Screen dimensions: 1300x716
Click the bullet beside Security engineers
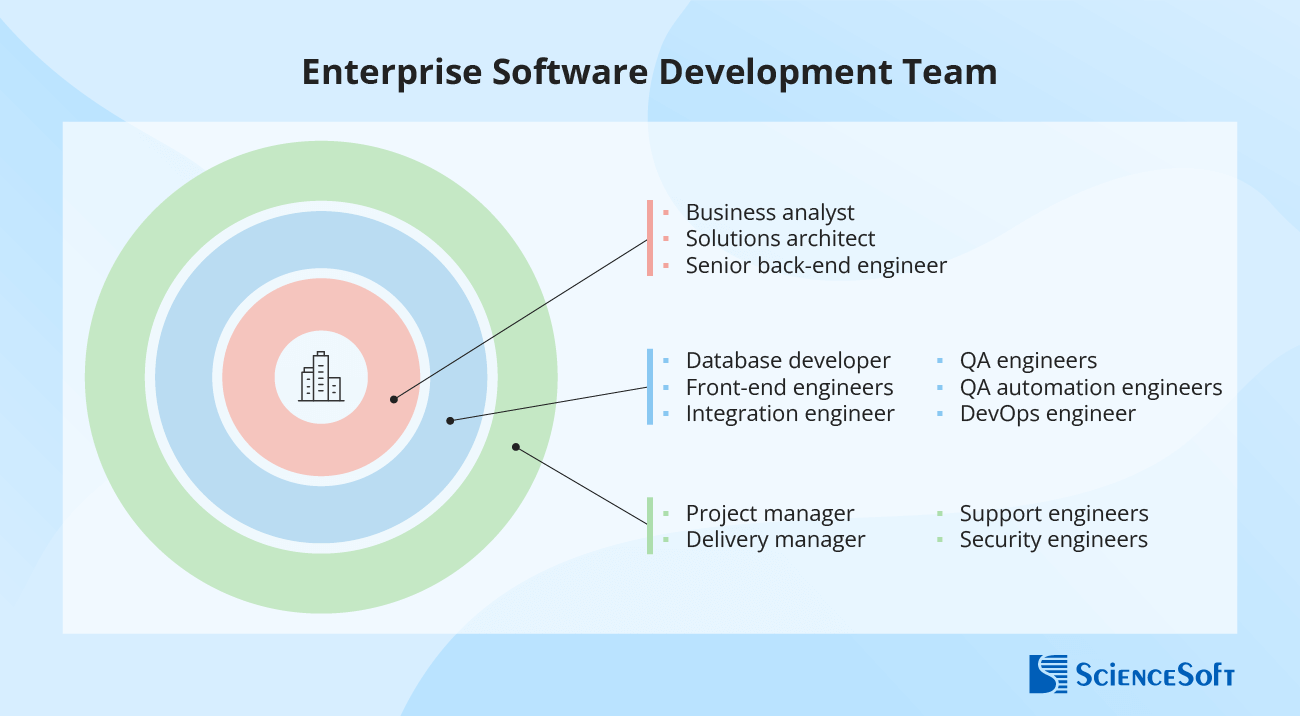(x=941, y=540)
